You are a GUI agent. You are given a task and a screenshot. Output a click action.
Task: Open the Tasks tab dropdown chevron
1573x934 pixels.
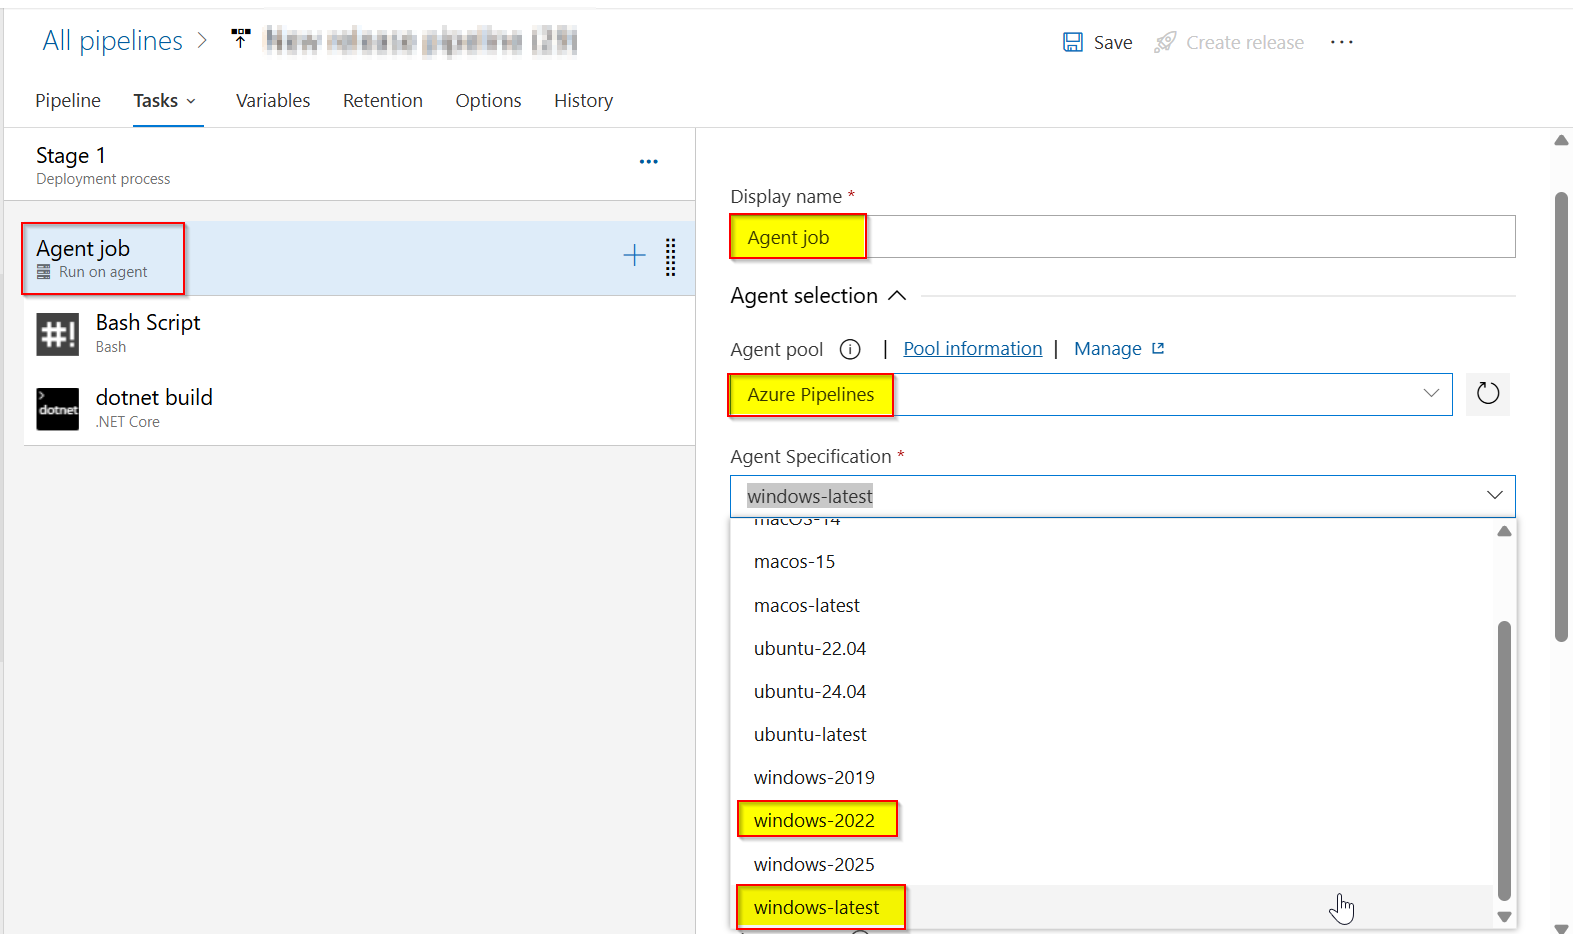click(x=191, y=101)
